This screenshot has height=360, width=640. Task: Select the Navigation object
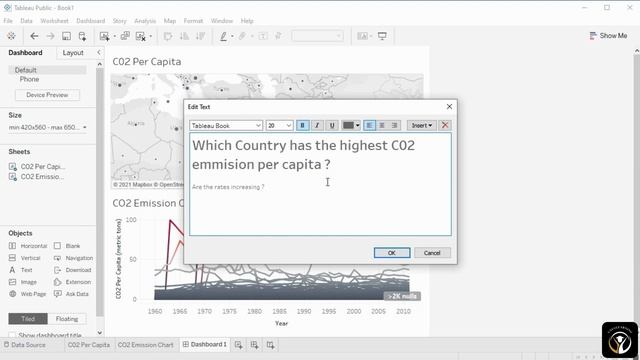point(73,258)
